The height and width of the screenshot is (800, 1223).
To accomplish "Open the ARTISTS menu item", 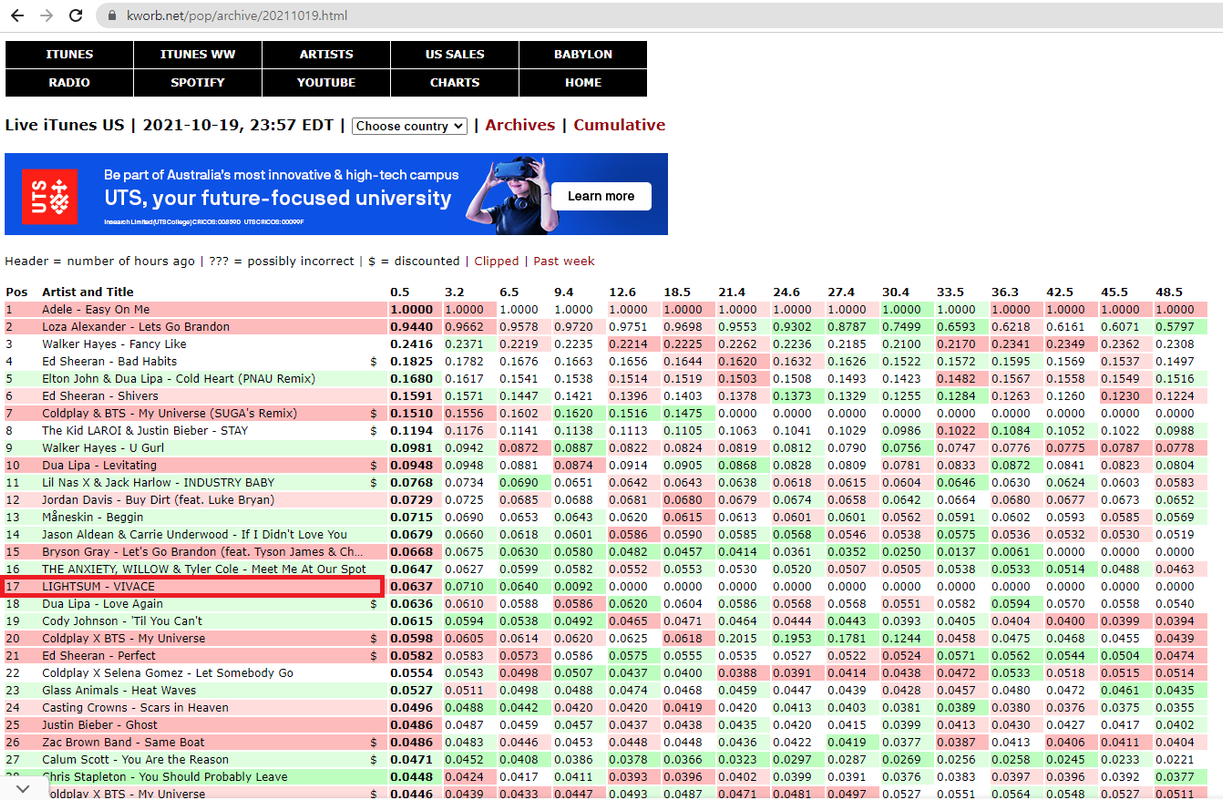I will [326, 54].
